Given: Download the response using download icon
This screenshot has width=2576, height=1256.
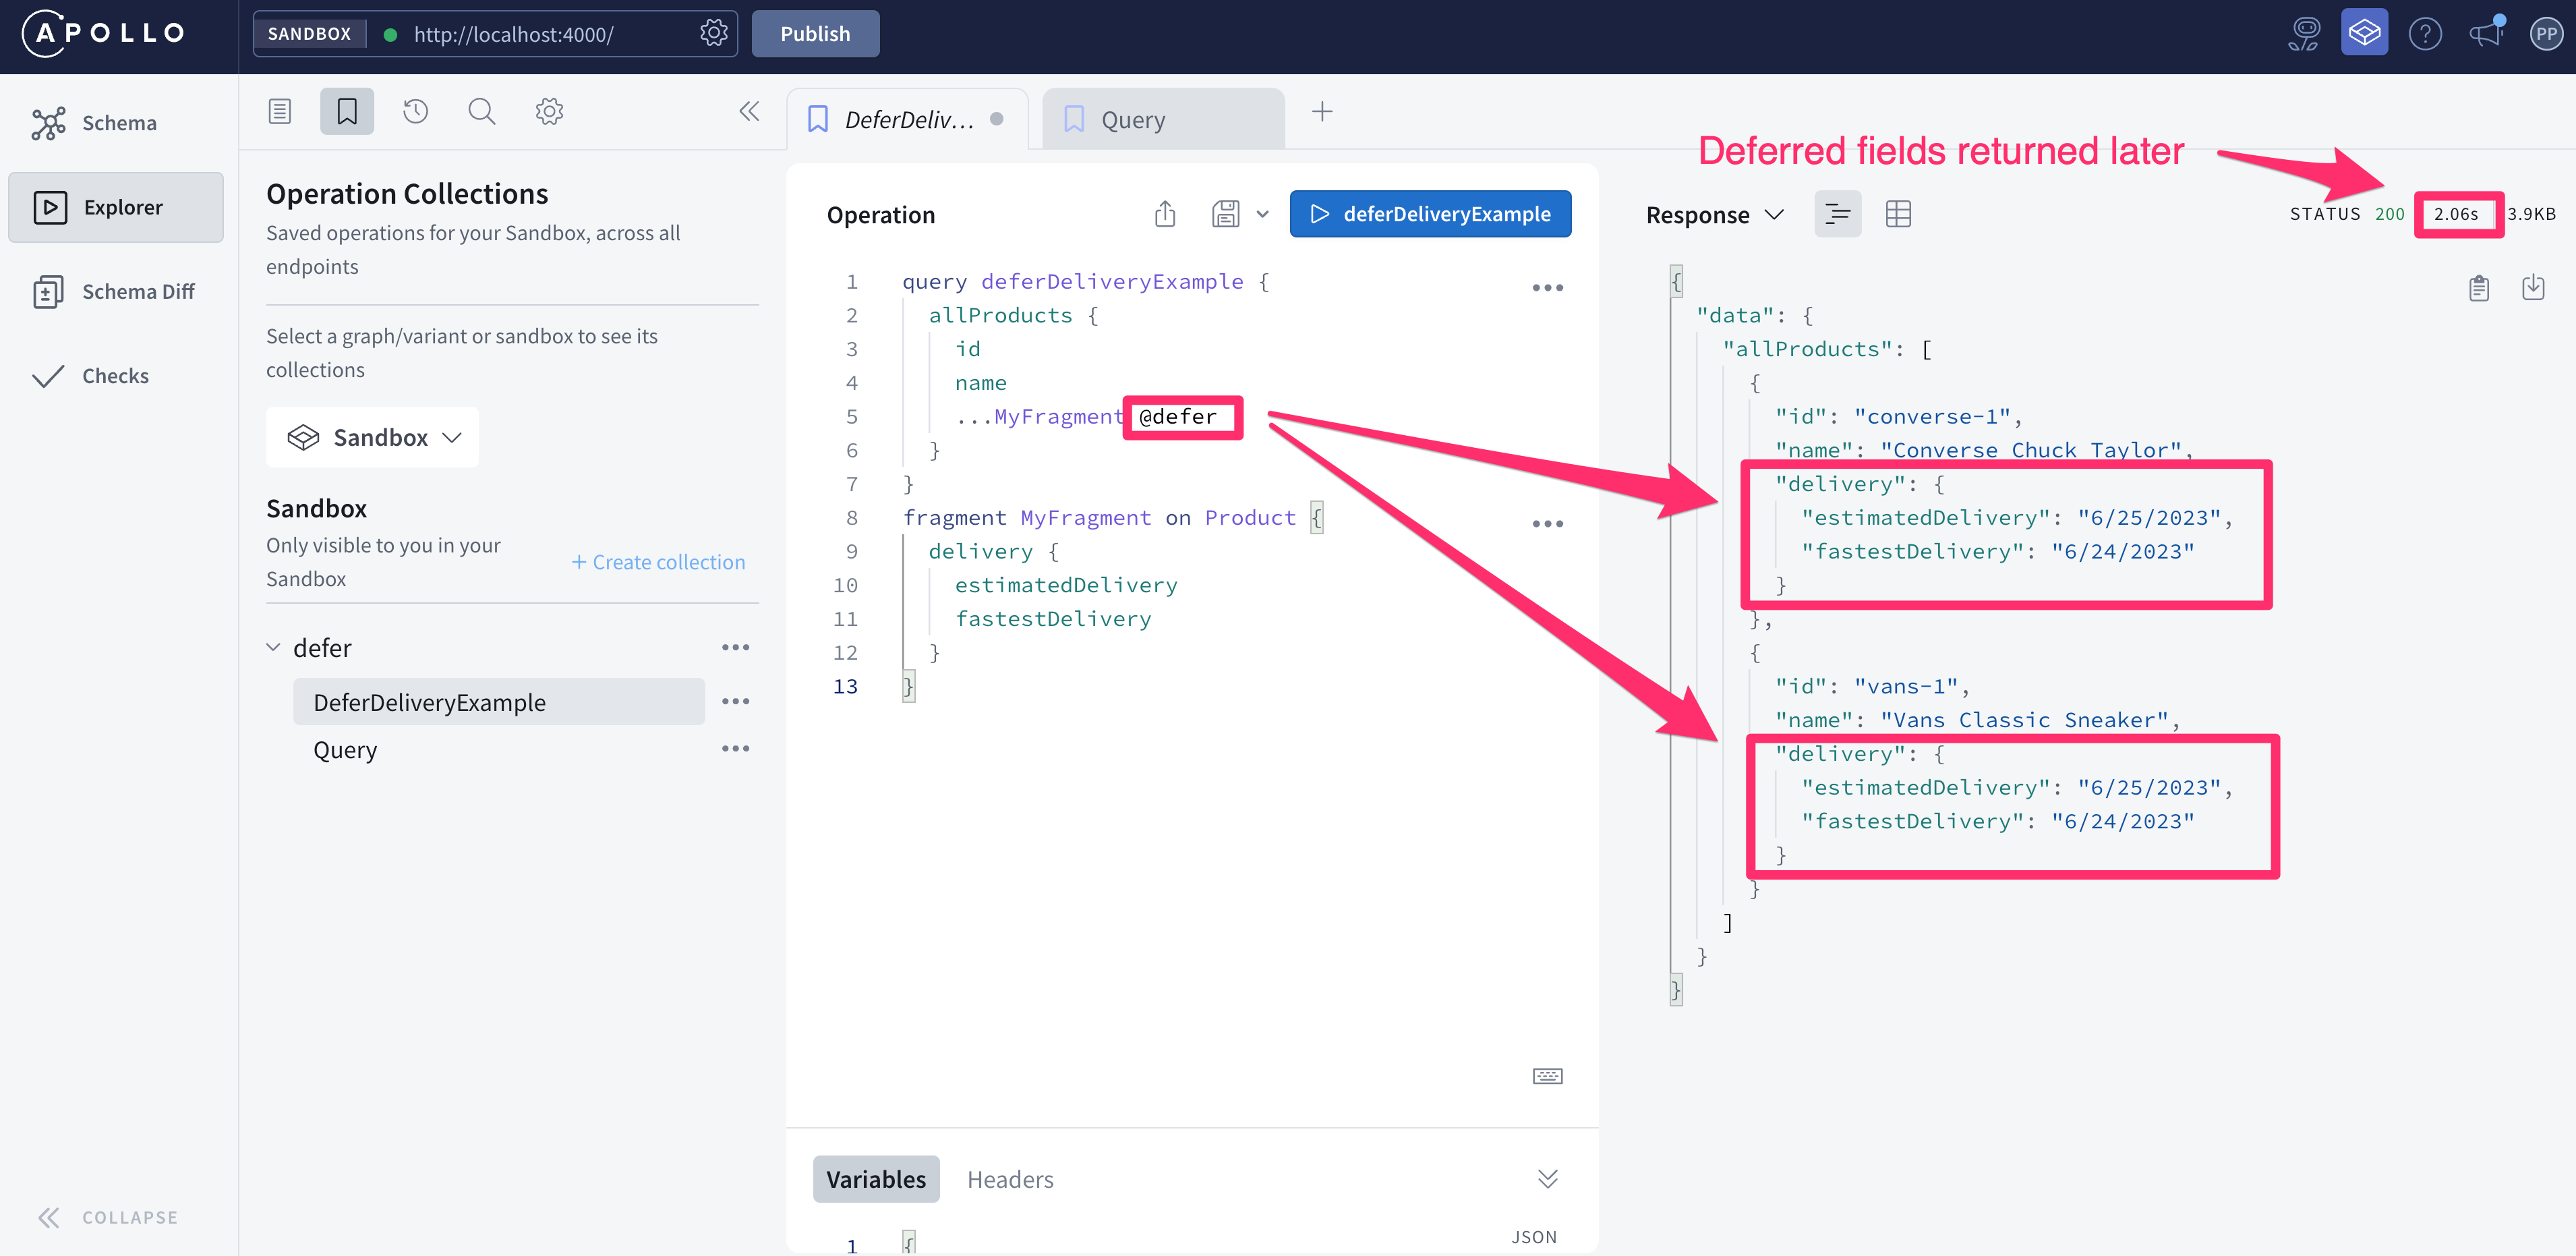Looking at the screenshot, I should click(2532, 288).
